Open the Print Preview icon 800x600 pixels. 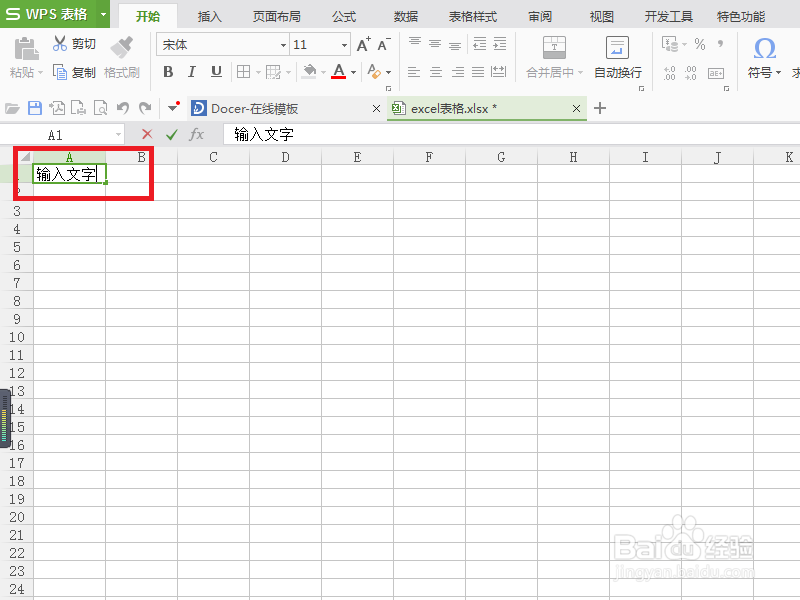100,107
